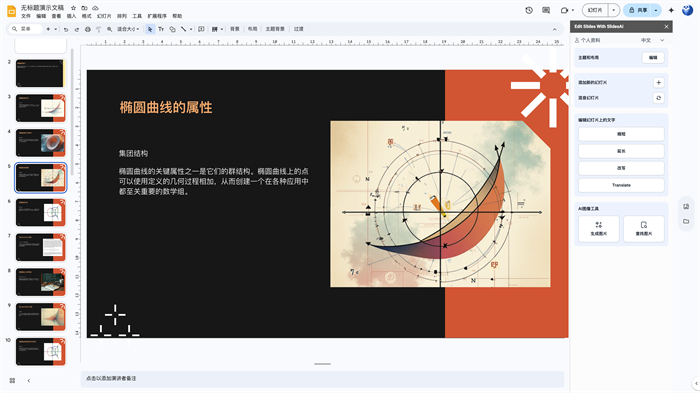This screenshot has width=700, height=393.
Task: Click the zoom magnifier icon
Action: pos(109,29)
